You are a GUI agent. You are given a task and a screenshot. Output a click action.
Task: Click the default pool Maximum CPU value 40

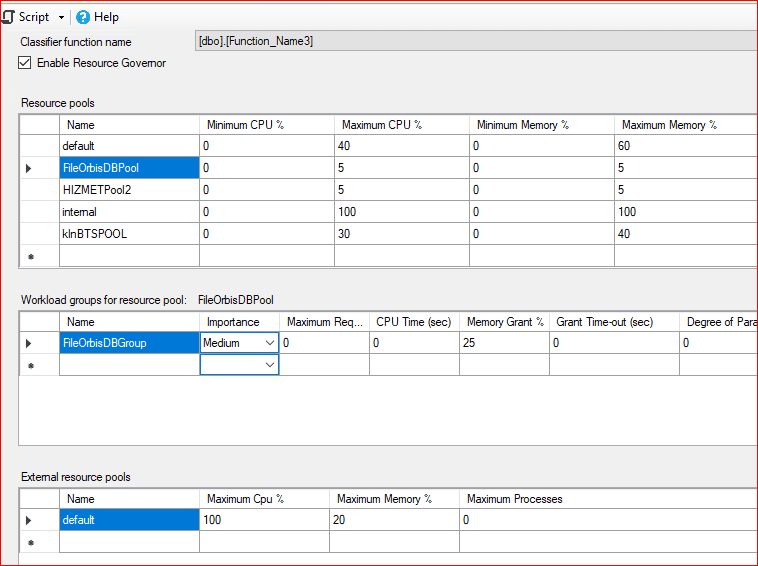point(401,146)
